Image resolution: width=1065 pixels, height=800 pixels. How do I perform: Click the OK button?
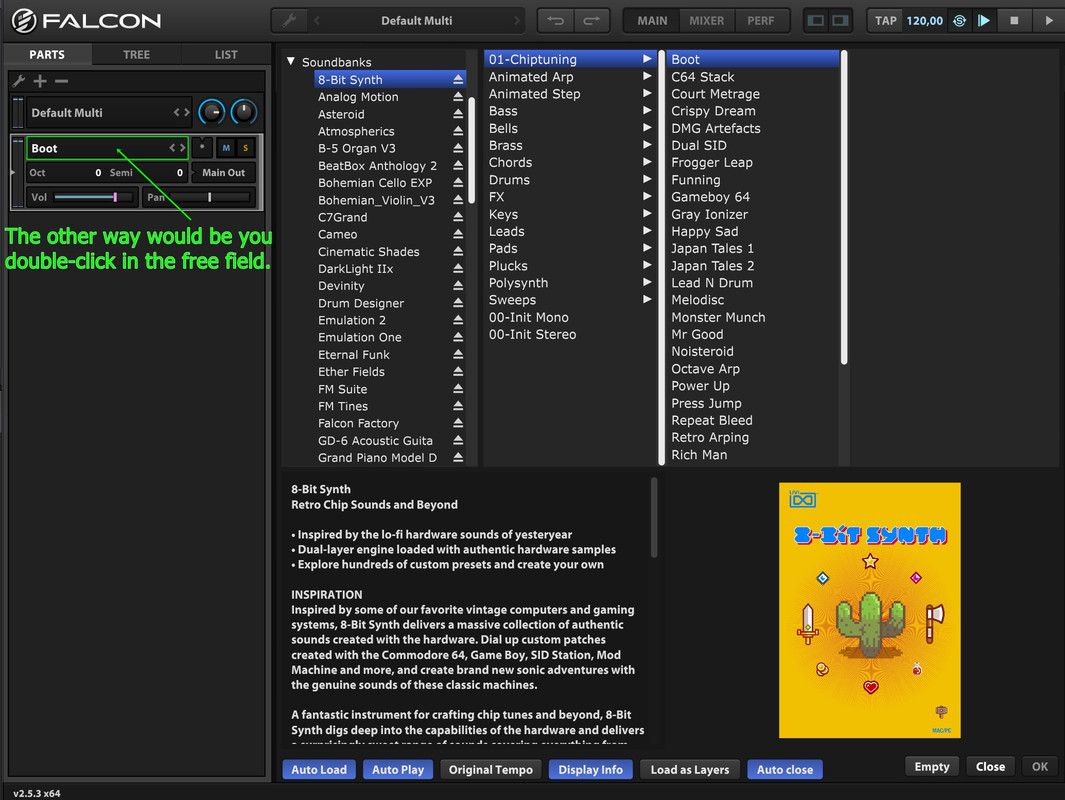click(1040, 767)
